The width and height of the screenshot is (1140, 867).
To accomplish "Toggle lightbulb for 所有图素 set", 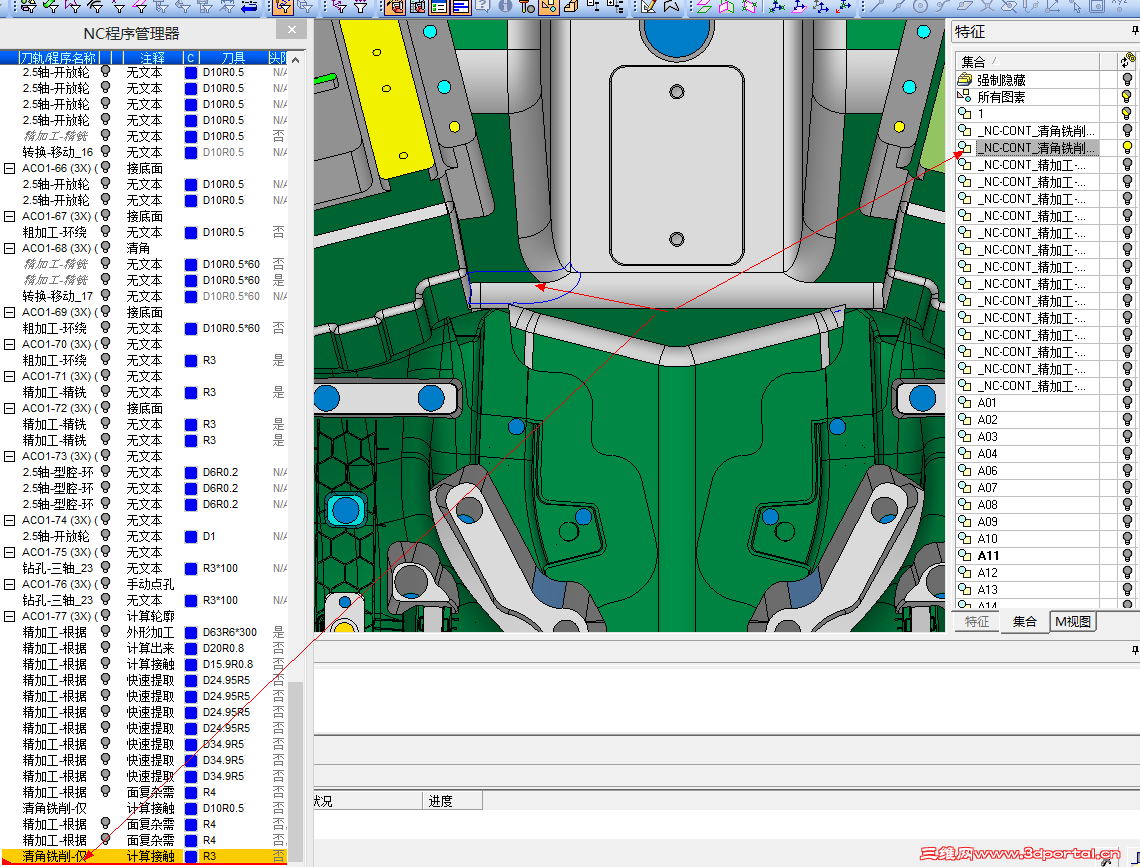I will pyautogui.click(x=1128, y=96).
